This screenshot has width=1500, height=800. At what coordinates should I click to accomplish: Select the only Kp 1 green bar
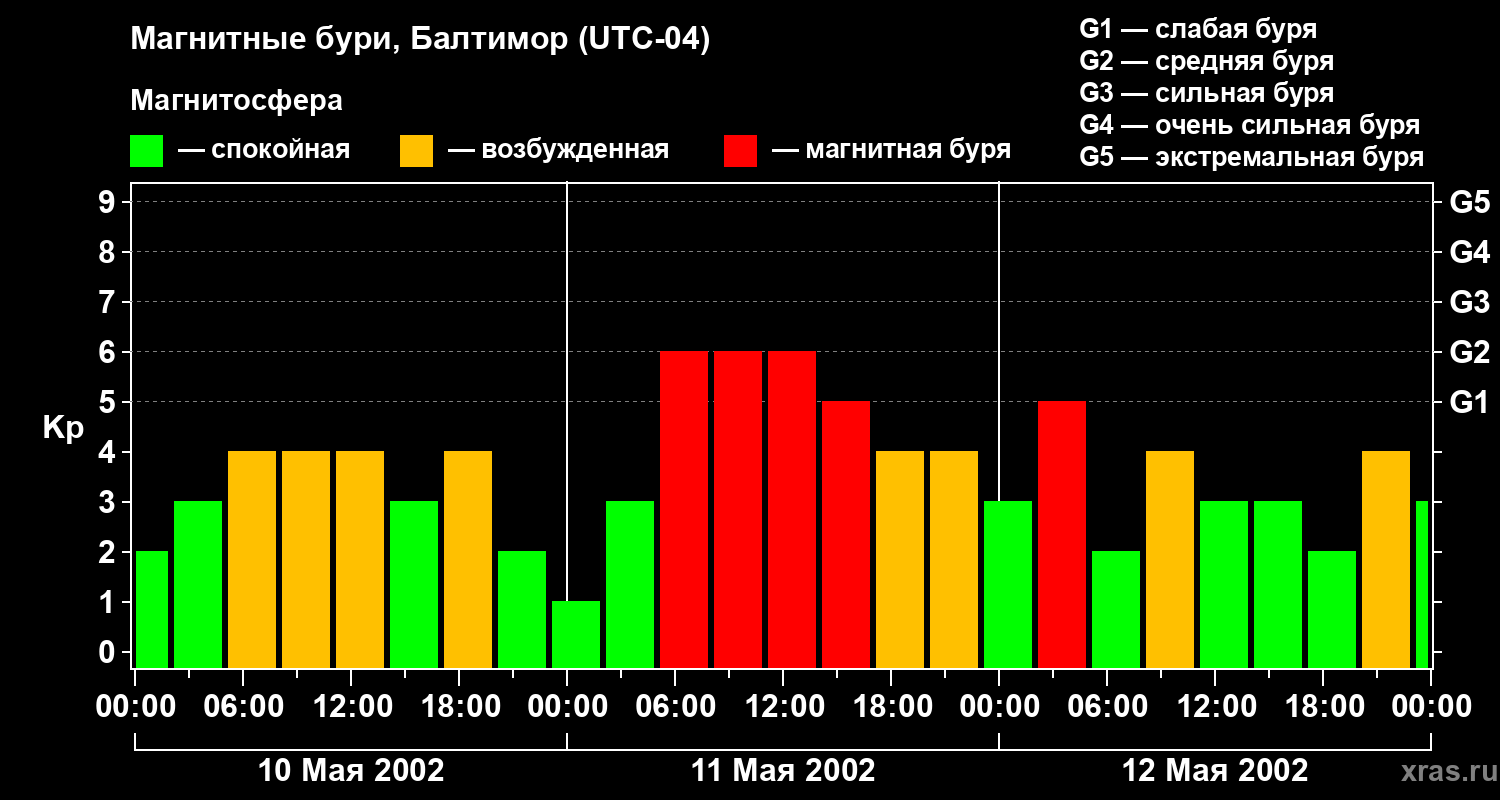[x=576, y=634]
